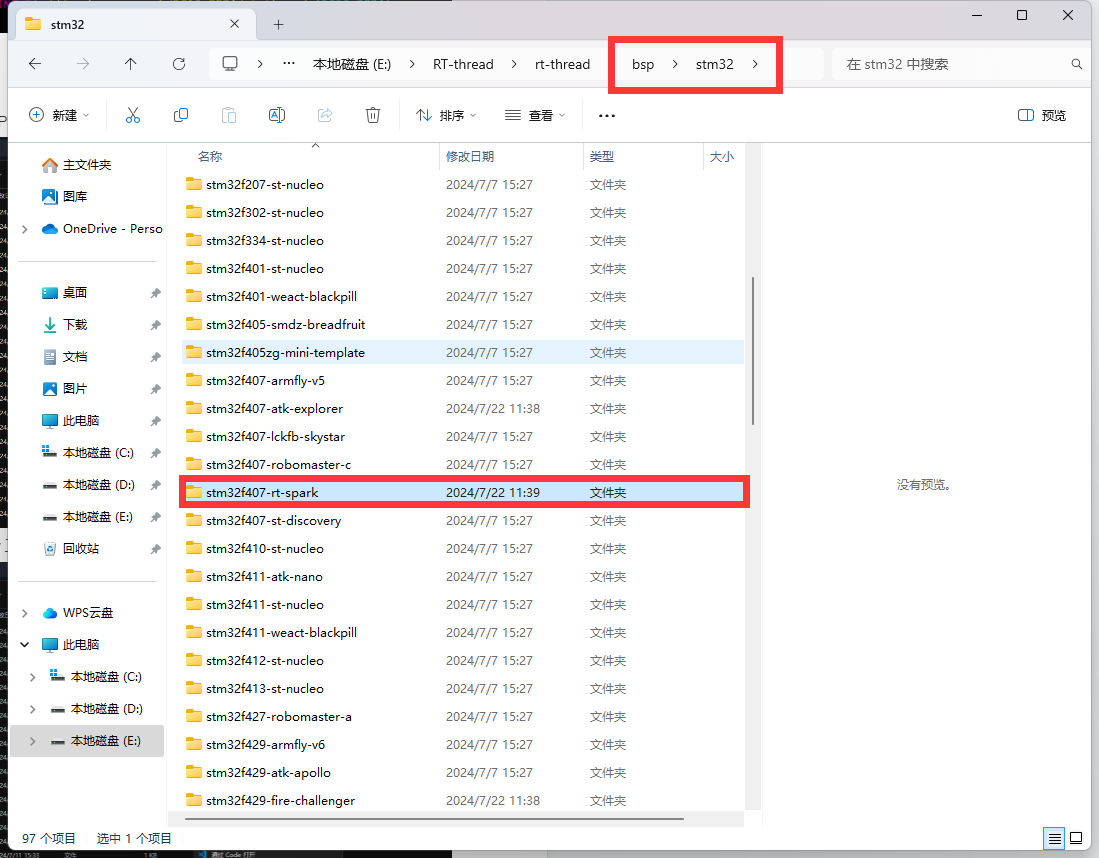Open chevron dropdown after RT-thread in path
Image resolution: width=1099 pixels, height=858 pixels.
click(x=514, y=64)
